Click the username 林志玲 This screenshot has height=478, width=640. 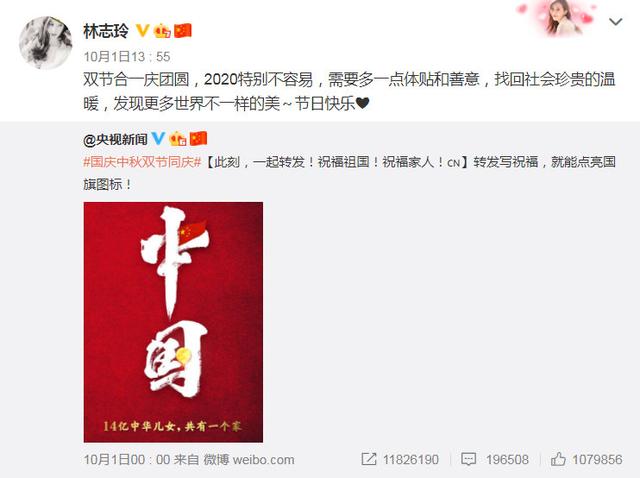click(106, 31)
